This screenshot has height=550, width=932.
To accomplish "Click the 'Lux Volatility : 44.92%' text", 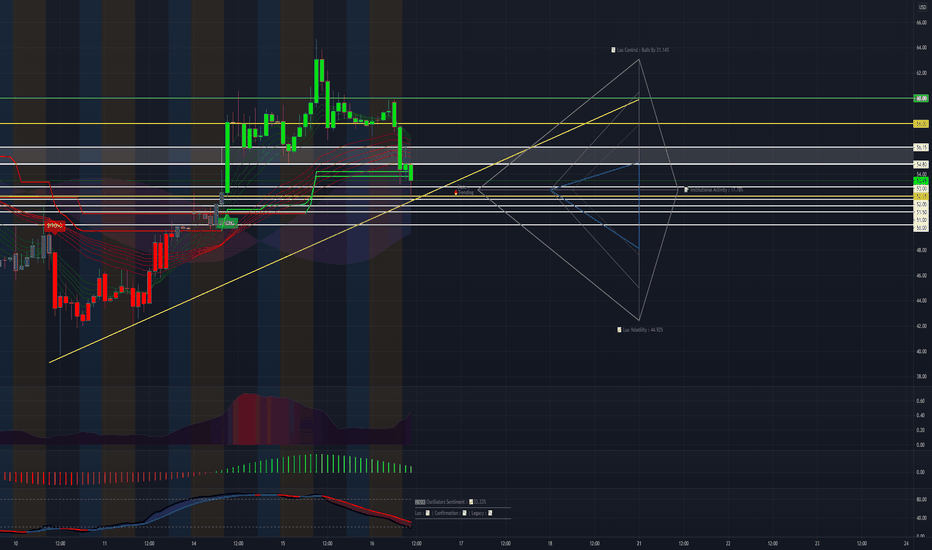I will point(643,329).
